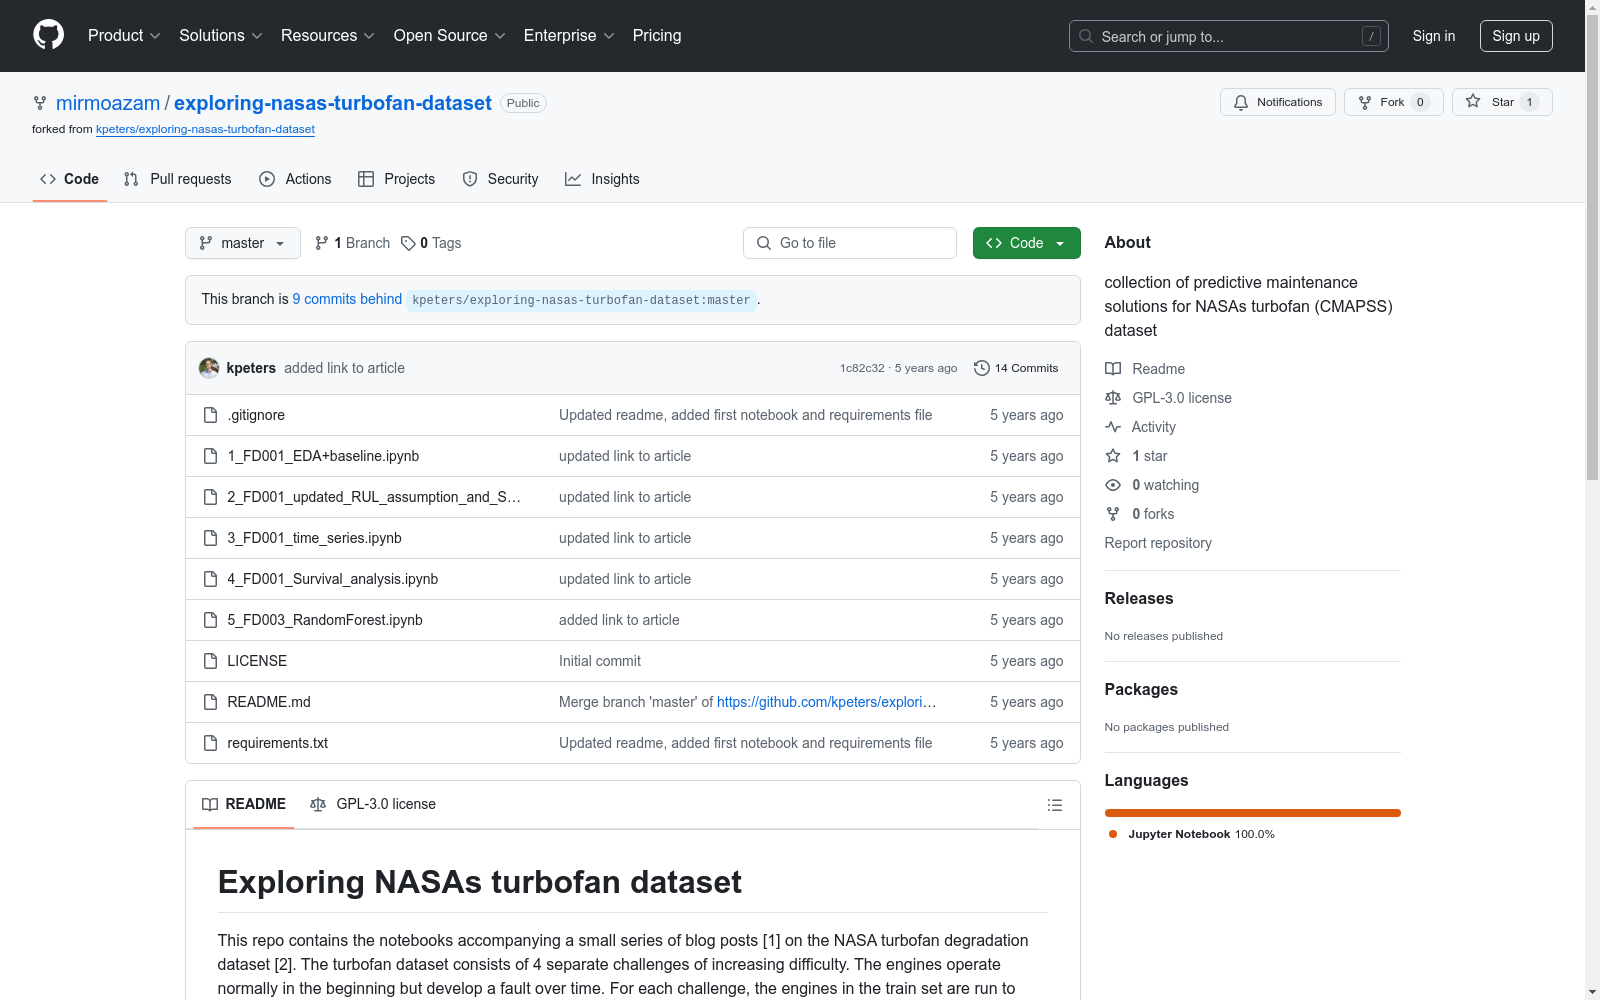1600x1000 pixels.
Task: Click the tag icon next to Tags
Action: click(x=408, y=243)
